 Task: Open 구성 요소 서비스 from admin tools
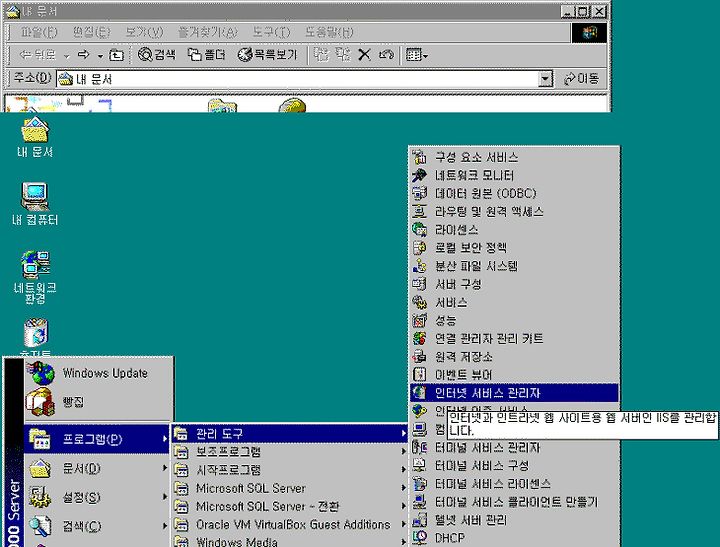click(x=514, y=158)
